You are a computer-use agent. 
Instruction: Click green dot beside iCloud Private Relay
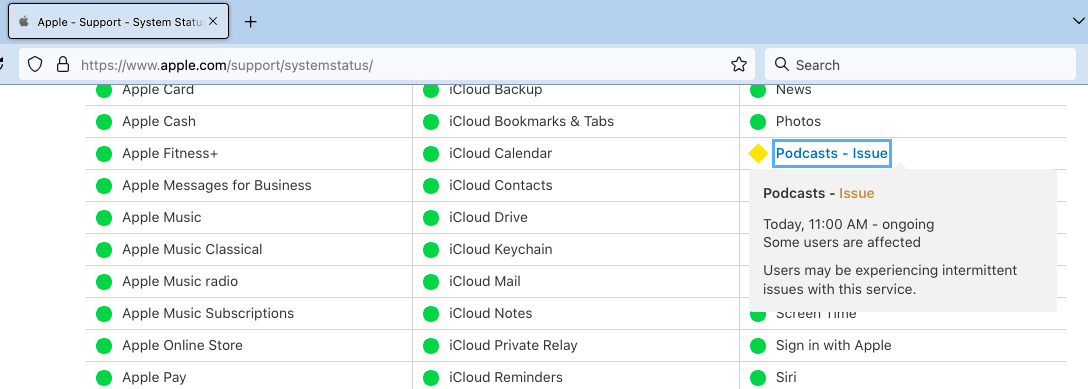[x=431, y=345]
